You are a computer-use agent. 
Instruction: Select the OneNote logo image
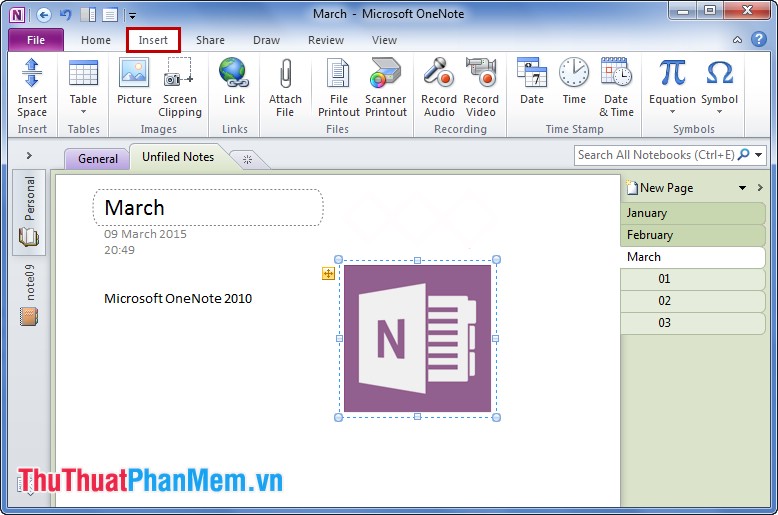pyautogui.click(x=417, y=338)
